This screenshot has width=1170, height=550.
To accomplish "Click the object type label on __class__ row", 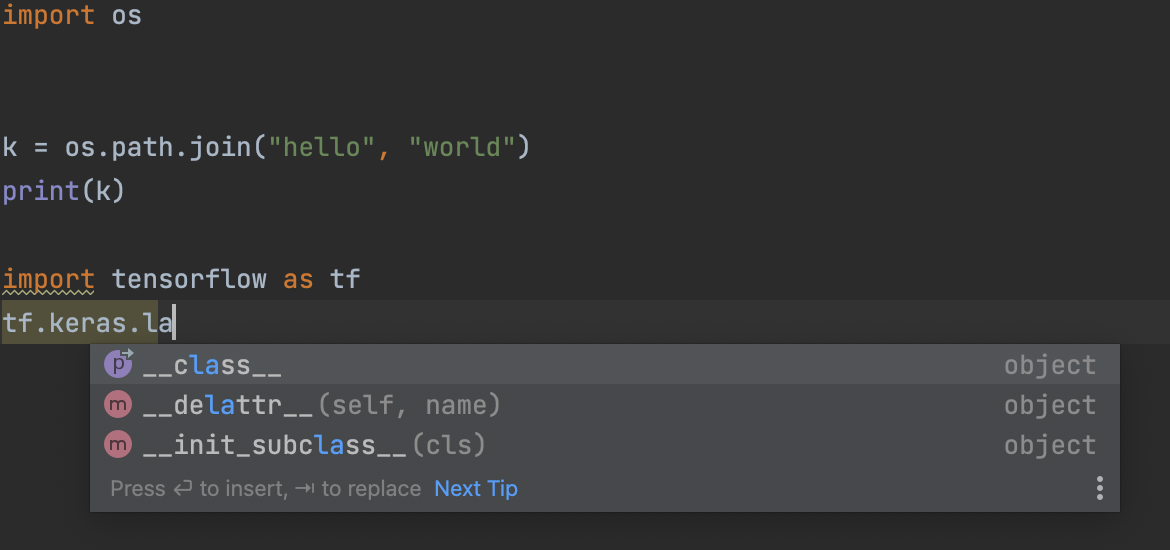I will coord(1050,365).
